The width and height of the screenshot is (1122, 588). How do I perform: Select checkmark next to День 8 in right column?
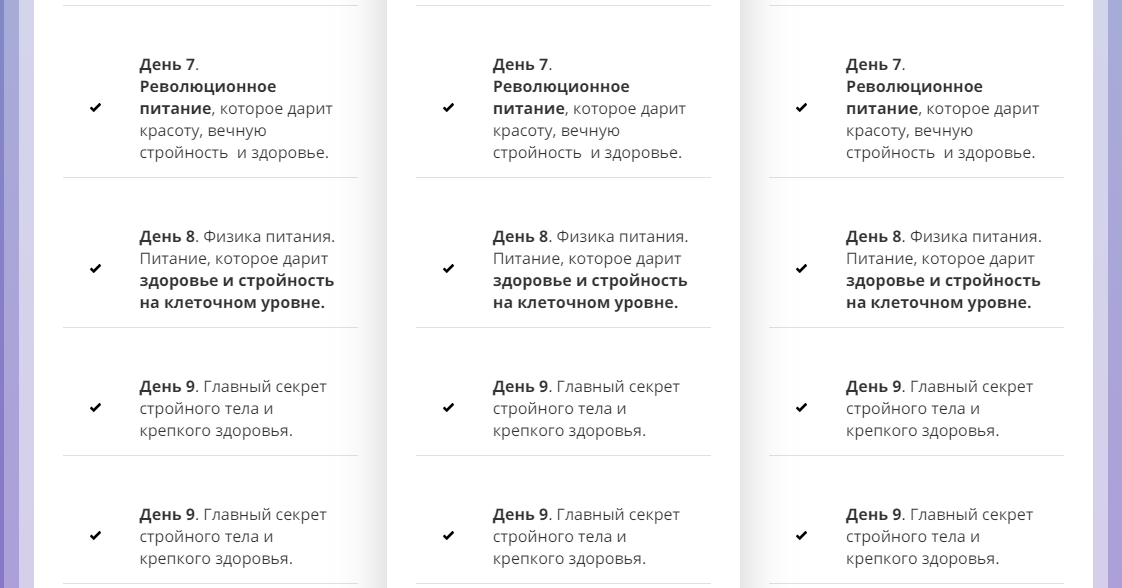coord(801,269)
